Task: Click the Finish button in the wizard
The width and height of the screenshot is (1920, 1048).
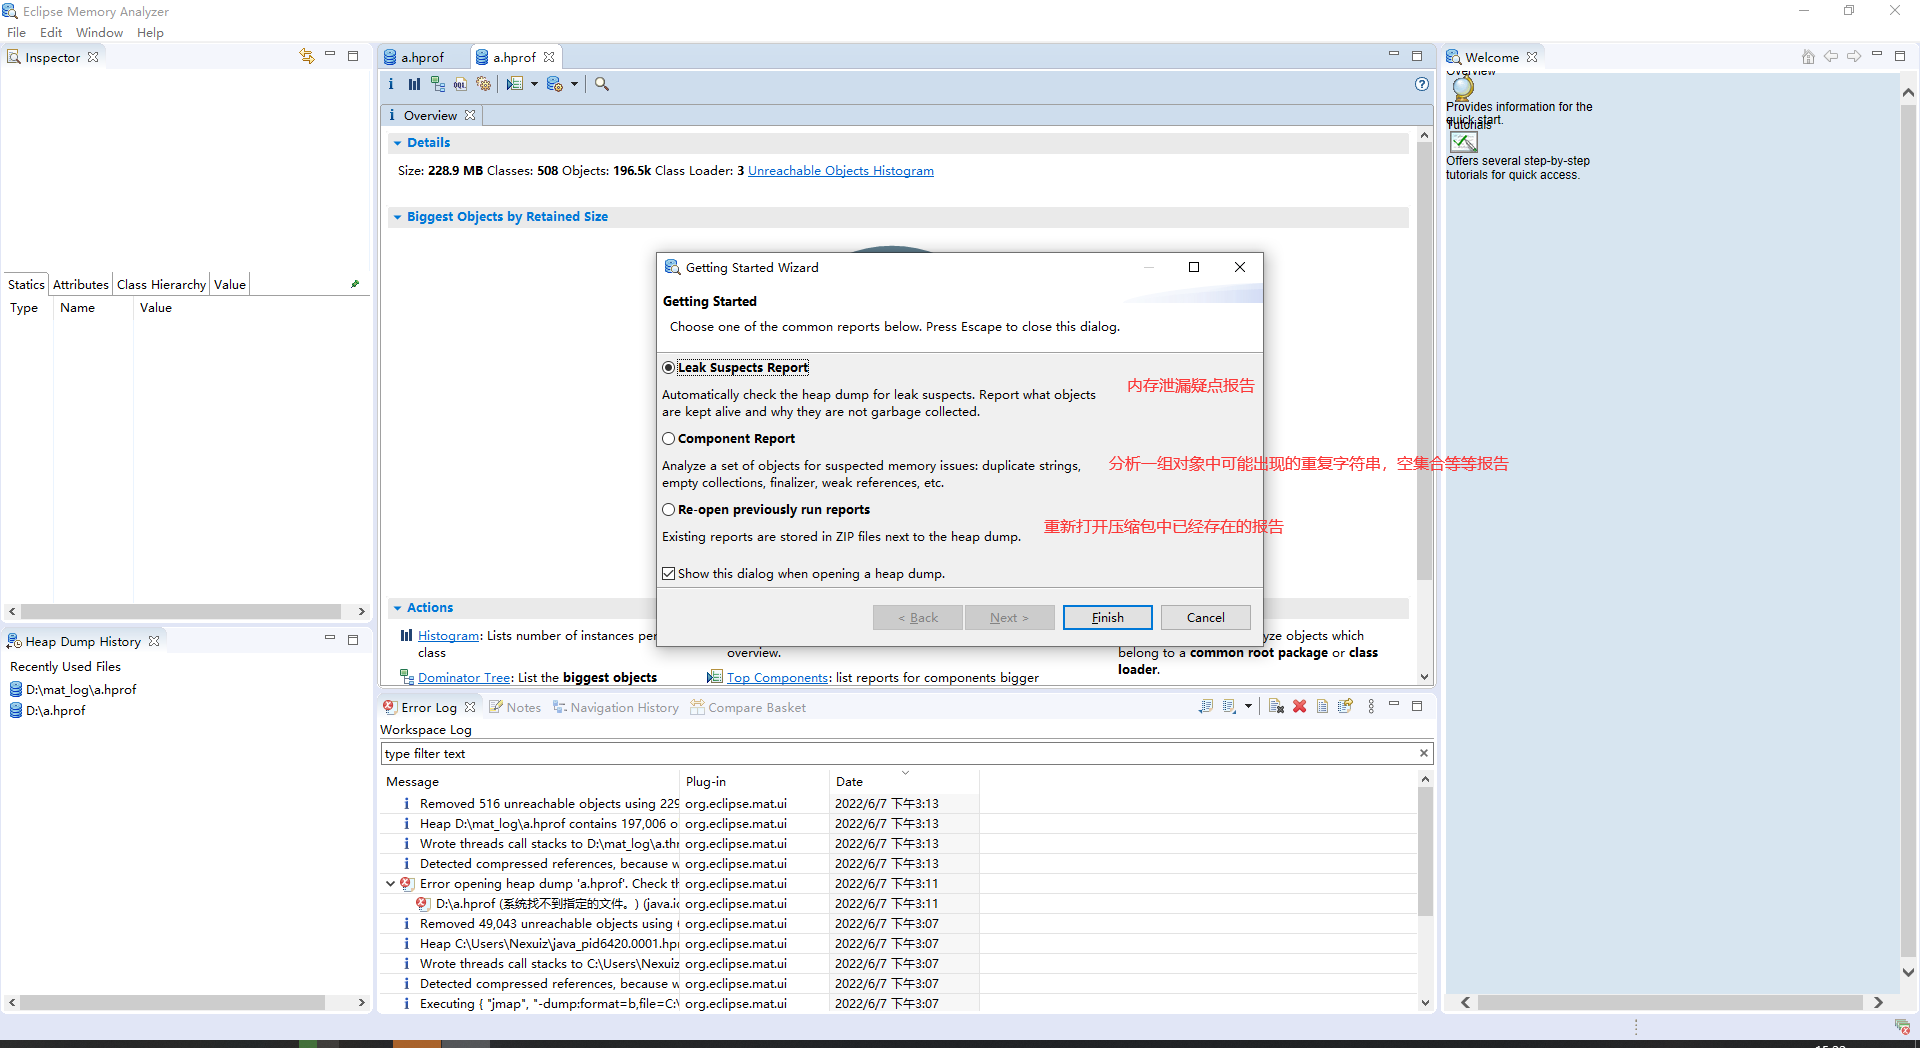Action: 1107,617
